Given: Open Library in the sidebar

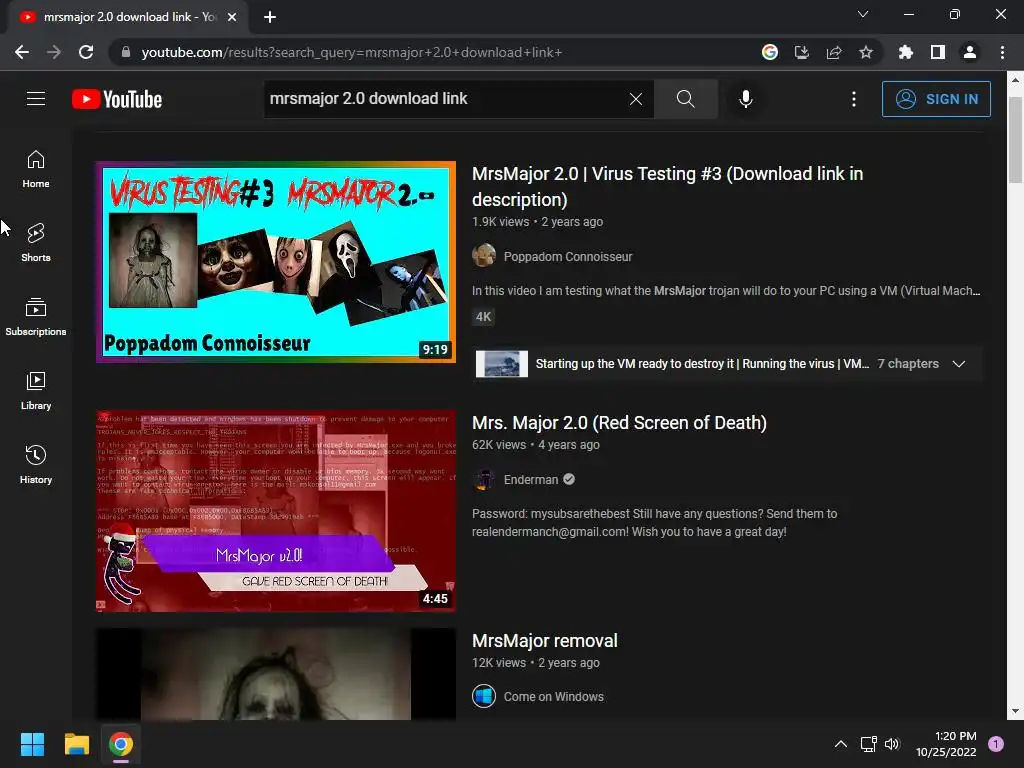Looking at the screenshot, I should click(36, 391).
